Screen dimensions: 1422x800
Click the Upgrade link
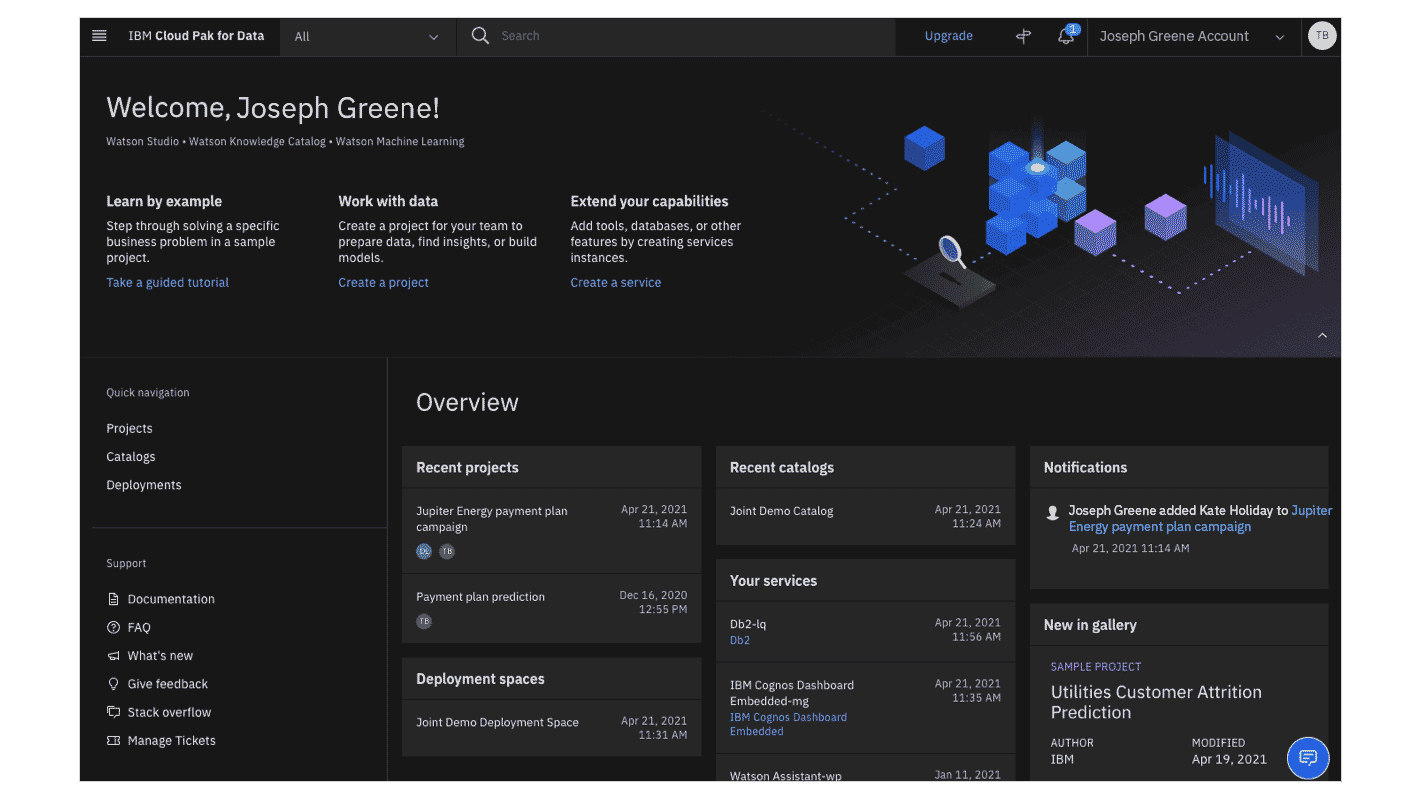pos(948,36)
